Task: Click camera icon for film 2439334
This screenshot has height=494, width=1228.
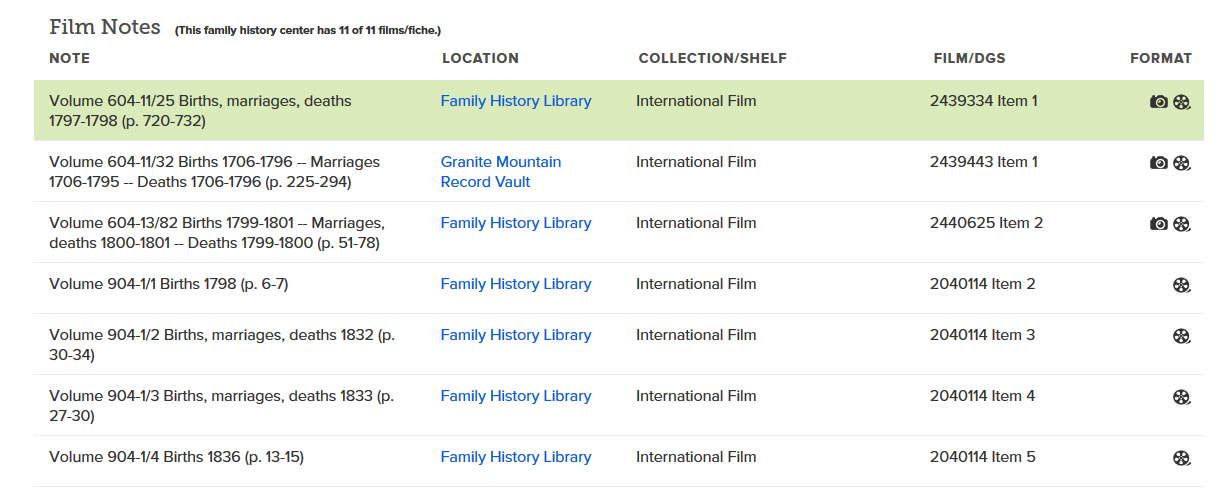Action: pos(1159,102)
